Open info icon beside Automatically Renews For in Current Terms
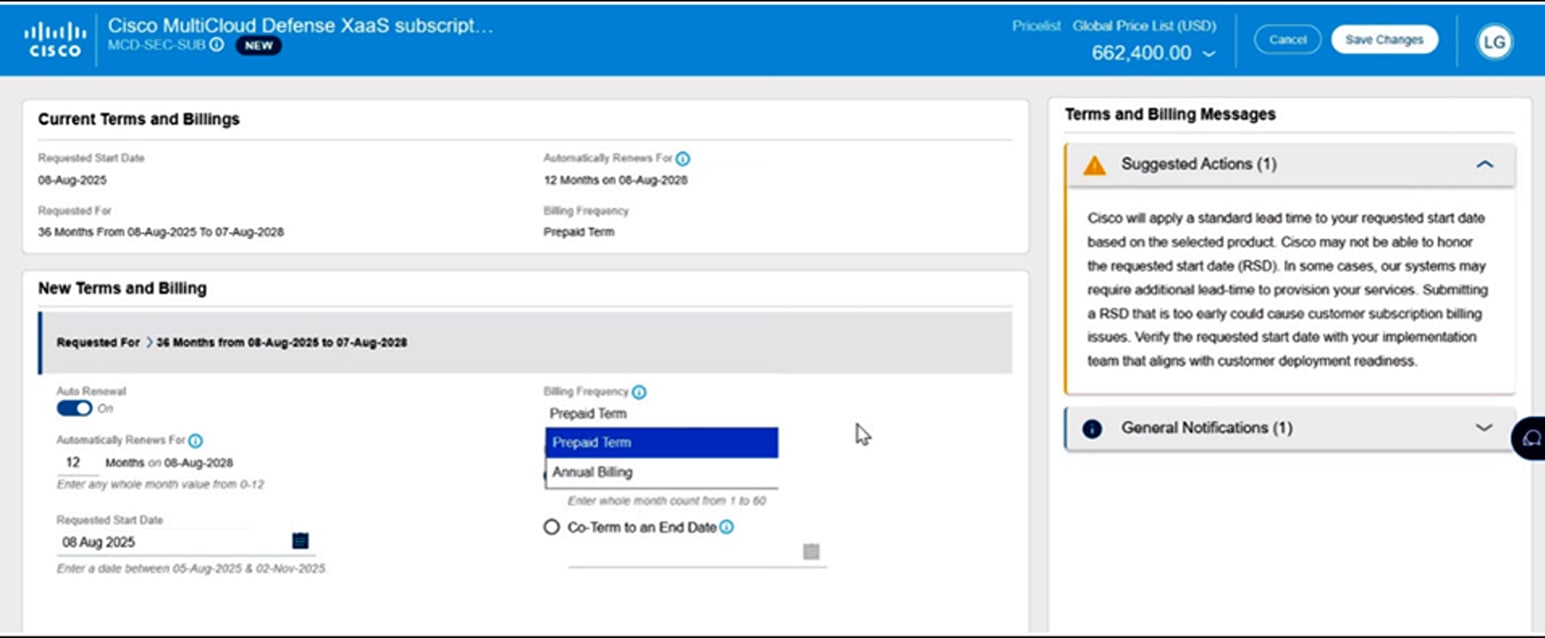 click(x=683, y=159)
